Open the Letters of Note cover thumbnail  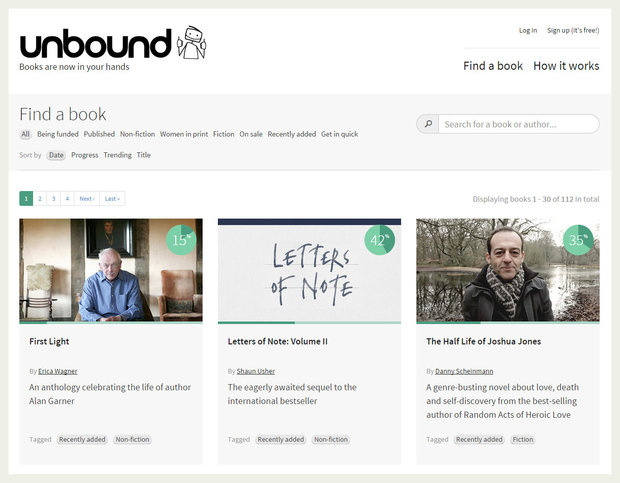coord(309,271)
